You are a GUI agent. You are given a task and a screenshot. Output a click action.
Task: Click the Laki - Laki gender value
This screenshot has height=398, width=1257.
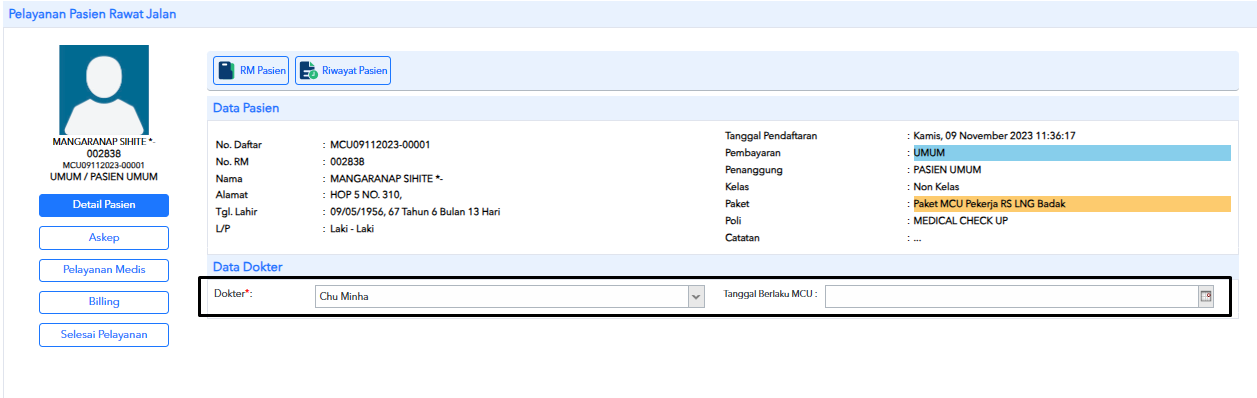[353, 229]
